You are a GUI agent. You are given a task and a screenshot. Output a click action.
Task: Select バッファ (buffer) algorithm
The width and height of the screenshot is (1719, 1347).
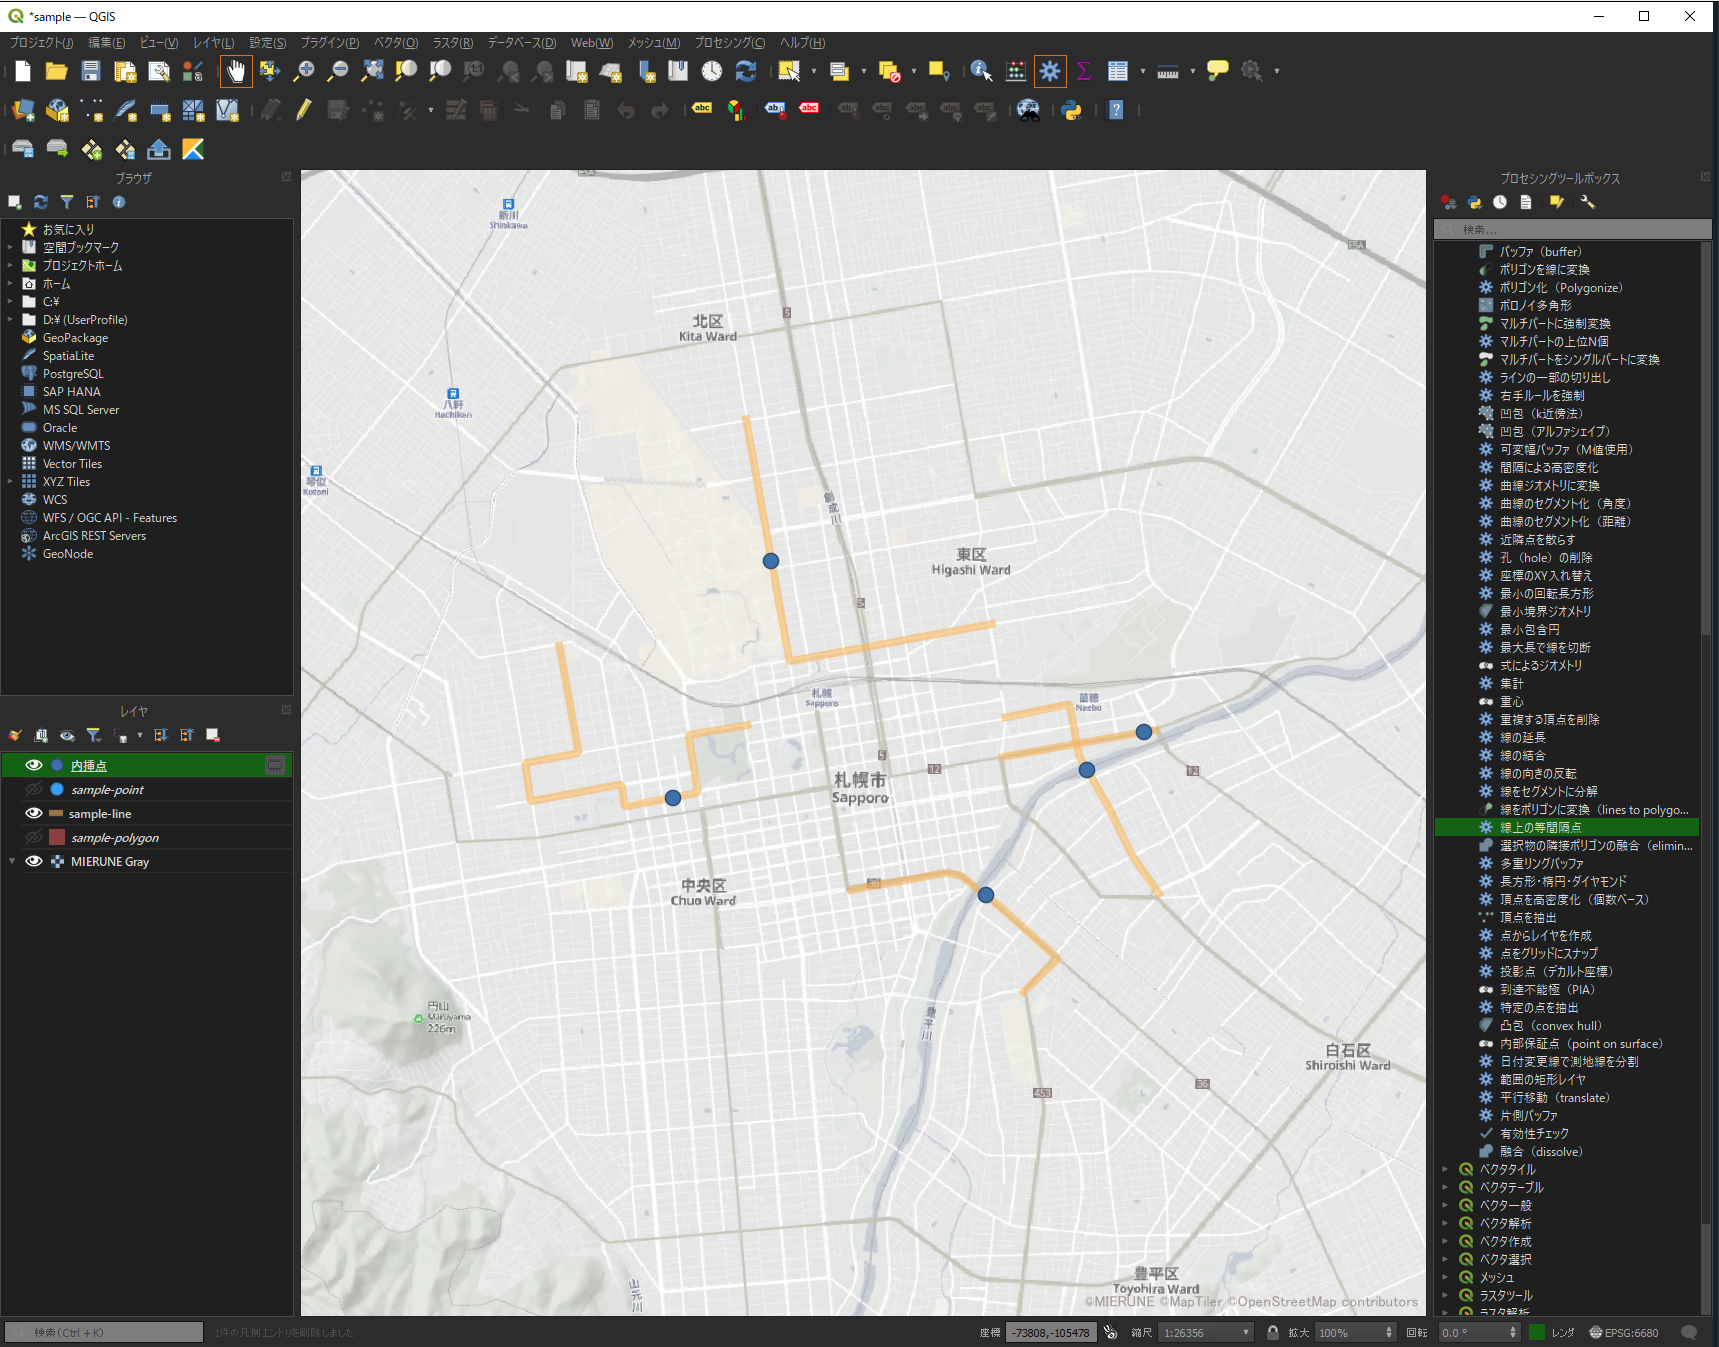[x=1540, y=251]
